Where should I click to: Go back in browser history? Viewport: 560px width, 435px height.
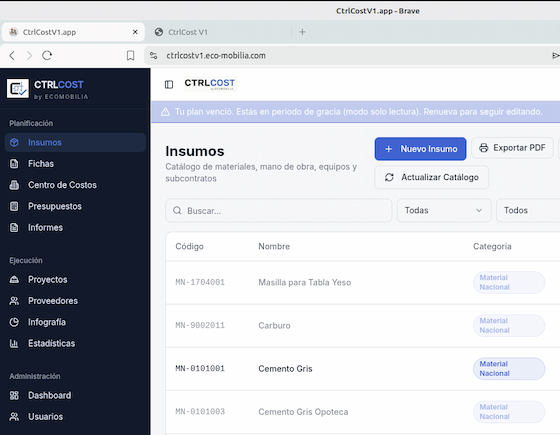click(12, 55)
